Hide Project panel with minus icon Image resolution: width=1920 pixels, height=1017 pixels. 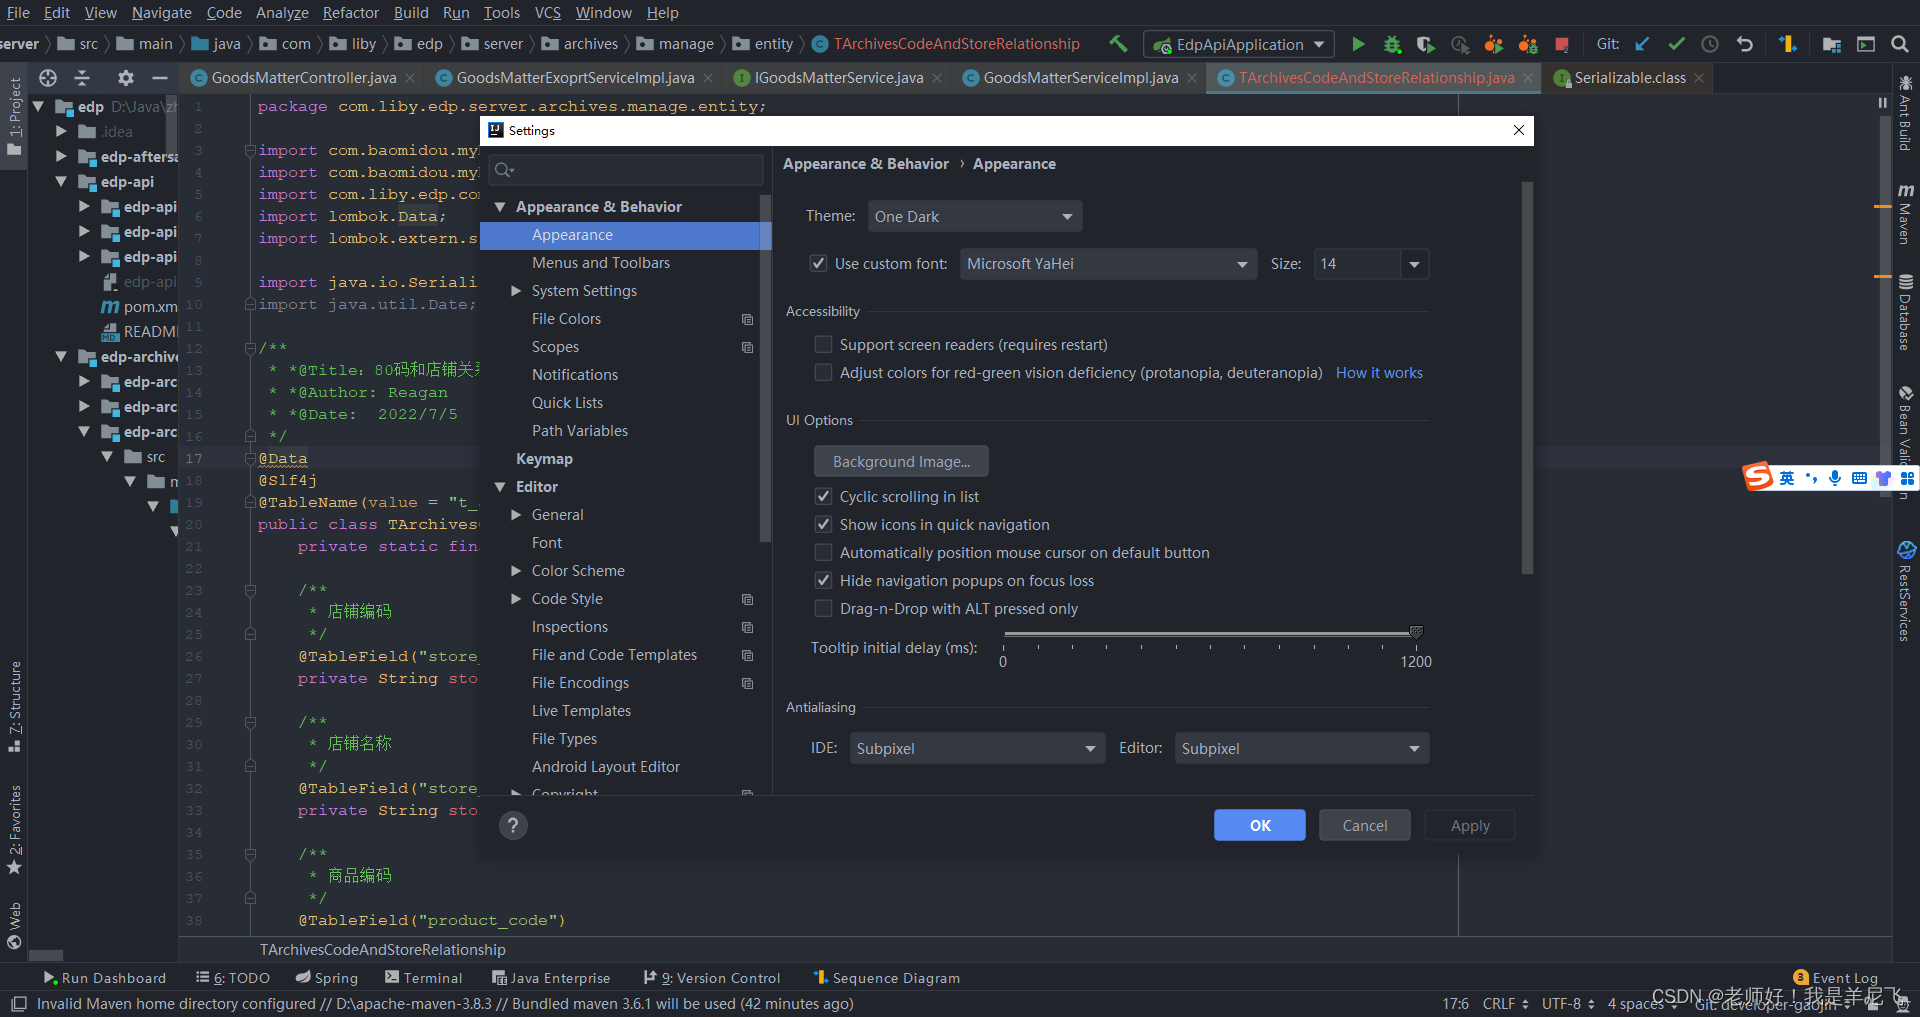[x=159, y=77]
